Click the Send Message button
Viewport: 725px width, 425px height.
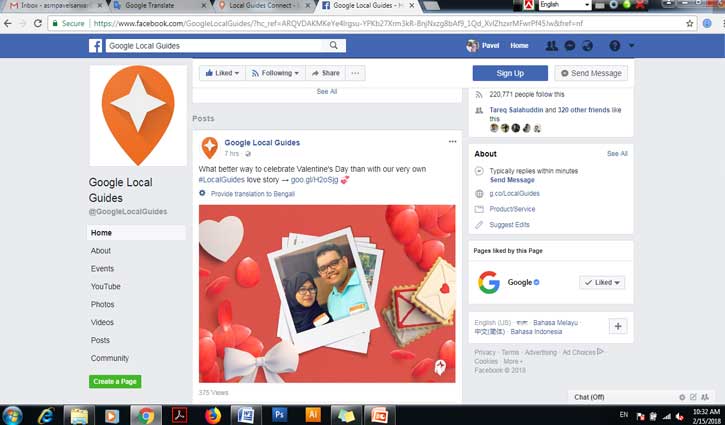pyautogui.click(x=591, y=73)
